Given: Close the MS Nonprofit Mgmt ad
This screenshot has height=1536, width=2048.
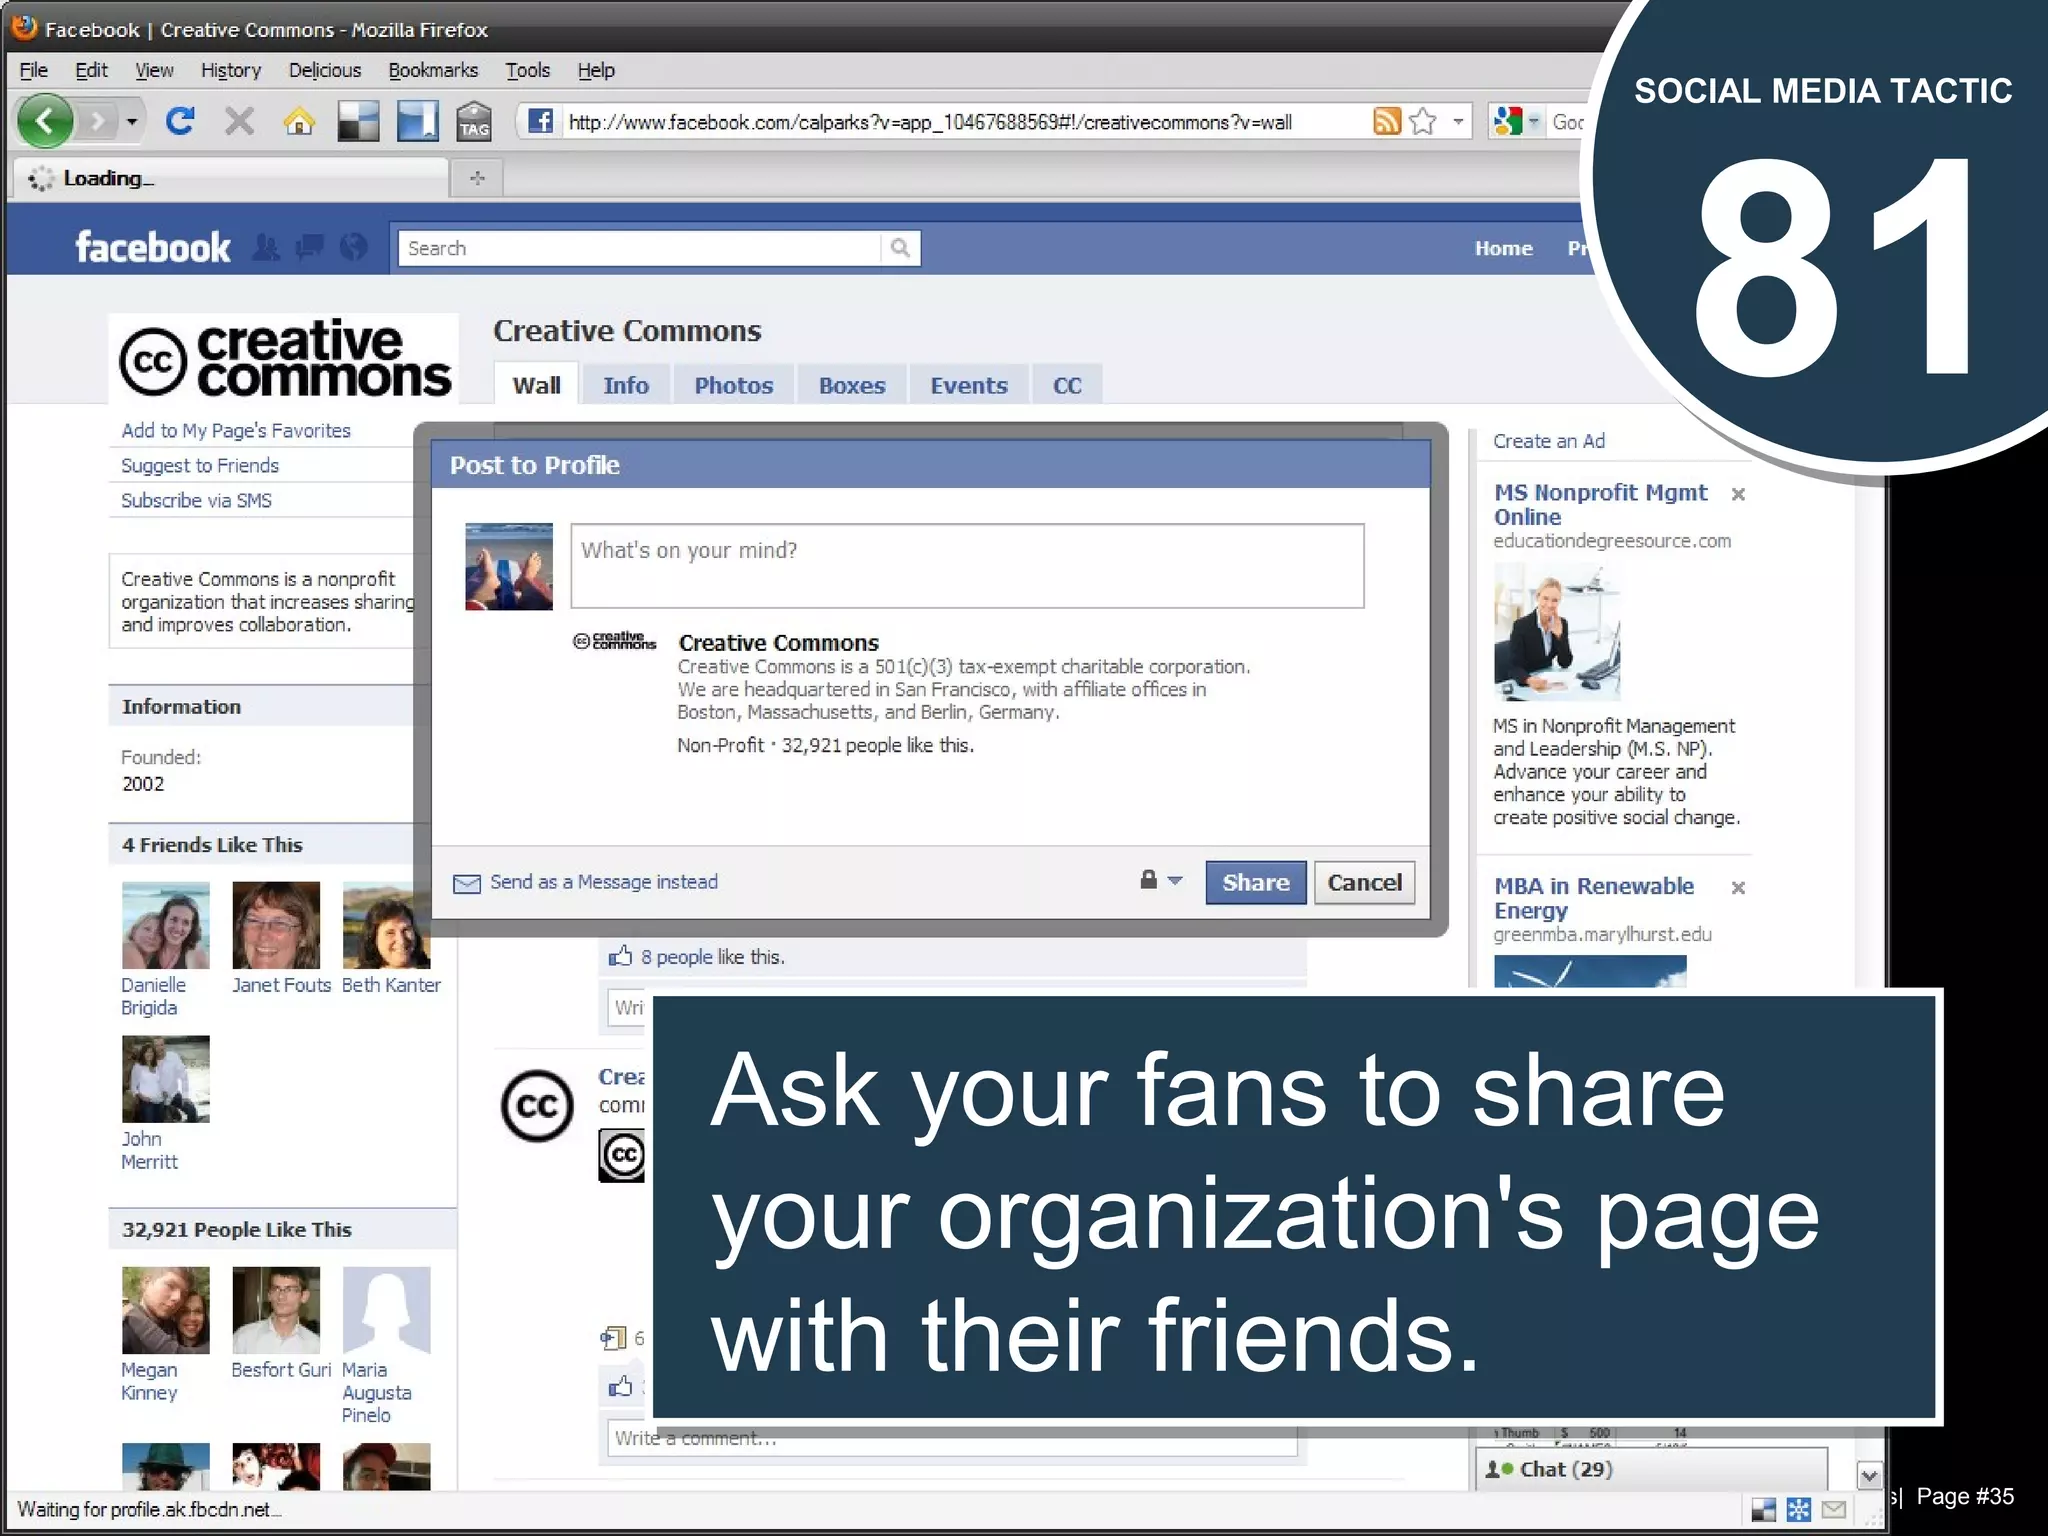Looking at the screenshot, I should [1738, 494].
